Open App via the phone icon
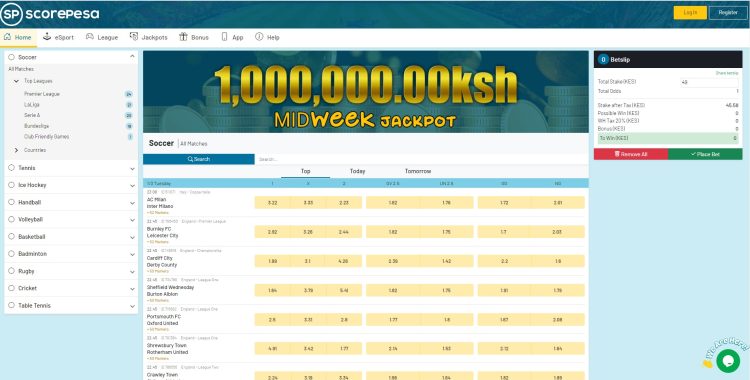 [224, 37]
